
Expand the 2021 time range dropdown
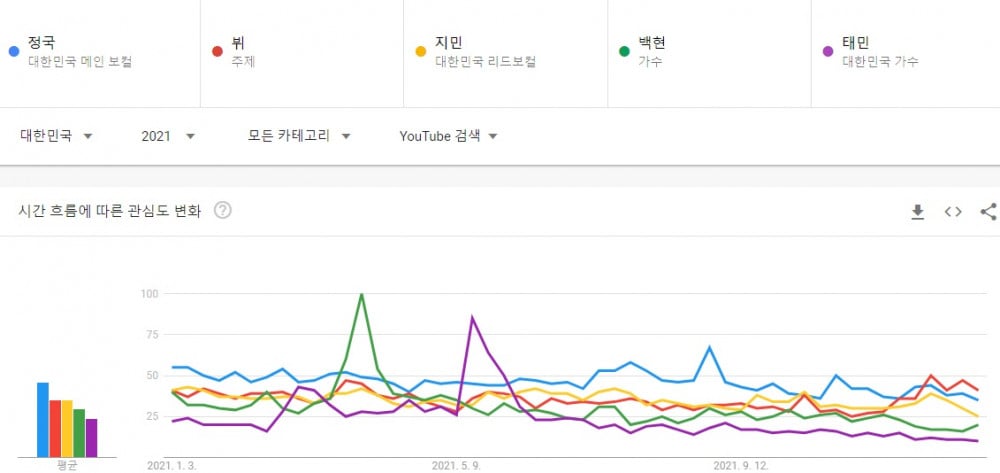[x=168, y=136]
